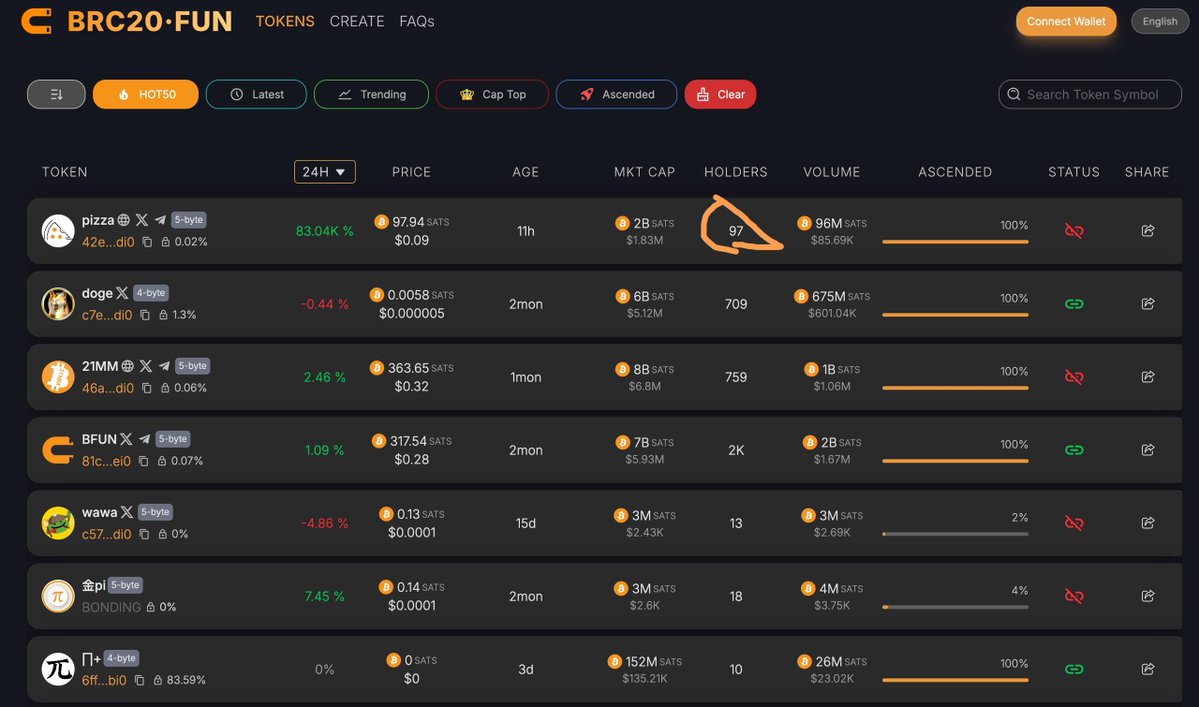The width and height of the screenshot is (1199, 707).
Task: Open the English language selector
Action: point(1159,20)
